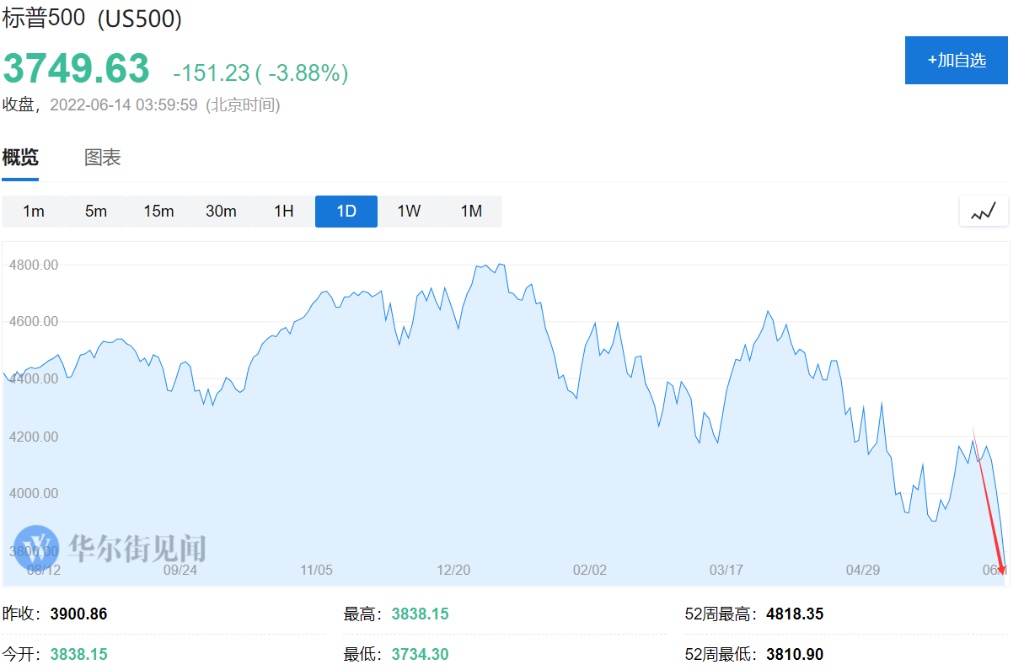Add the index via +加自选 button
Viewport: 1024px width, 670px height.
point(955,60)
